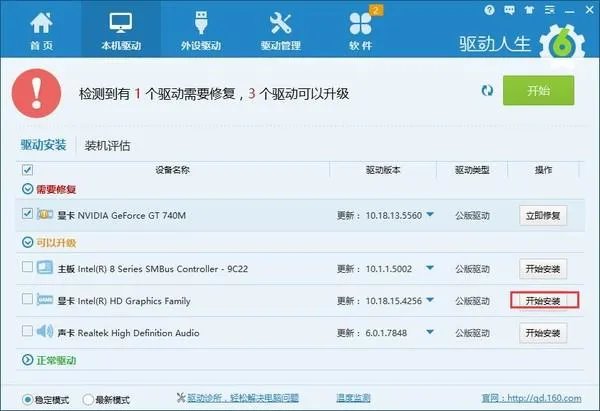Click the Intel HD Graphics card icon
Viewport: 600px width, 411px height.
pyautogui.click(x=45, y=299)
